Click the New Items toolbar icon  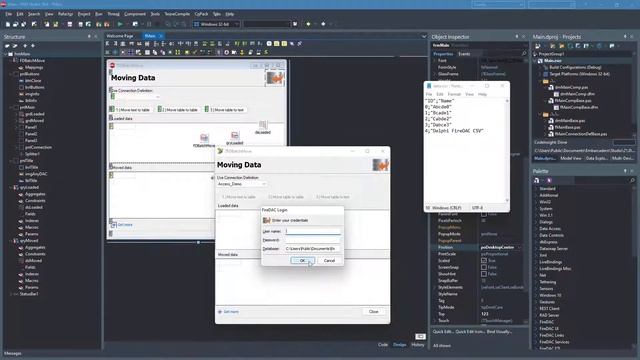tap(8, 24)
